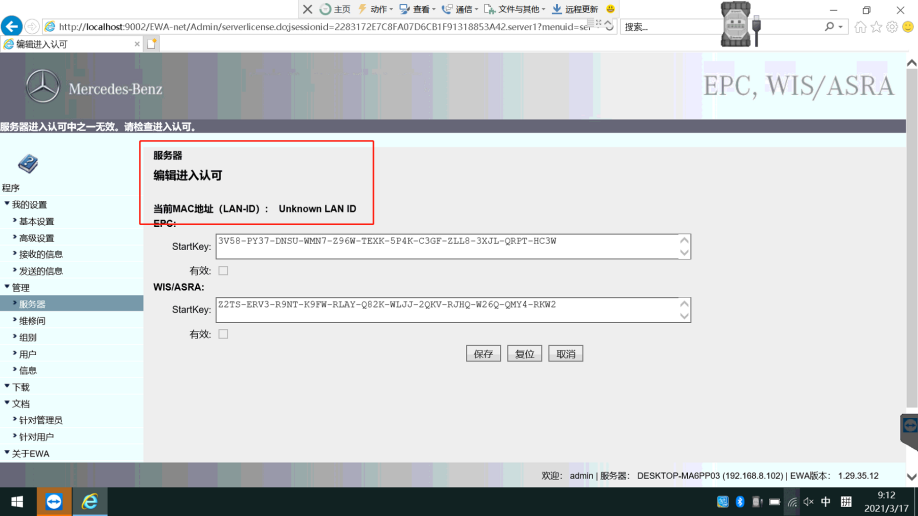This screenshot has height=516, width=918.
Task: Open search provider dropdown arrow
Action: pyautogui.click(x=841, y=27)
